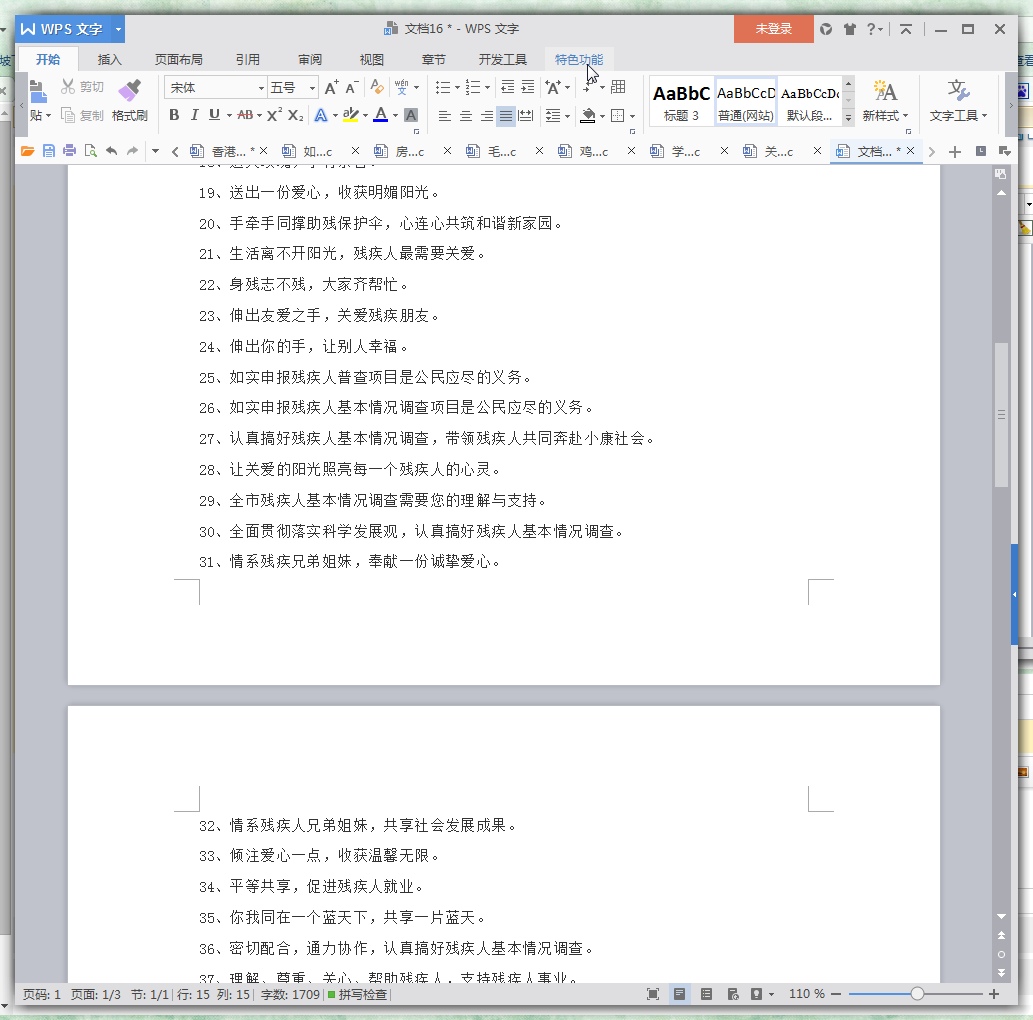Apply superscript formatting
Image resolution: width=1033 pixels, height=1020 pixels.
(274, 115)
